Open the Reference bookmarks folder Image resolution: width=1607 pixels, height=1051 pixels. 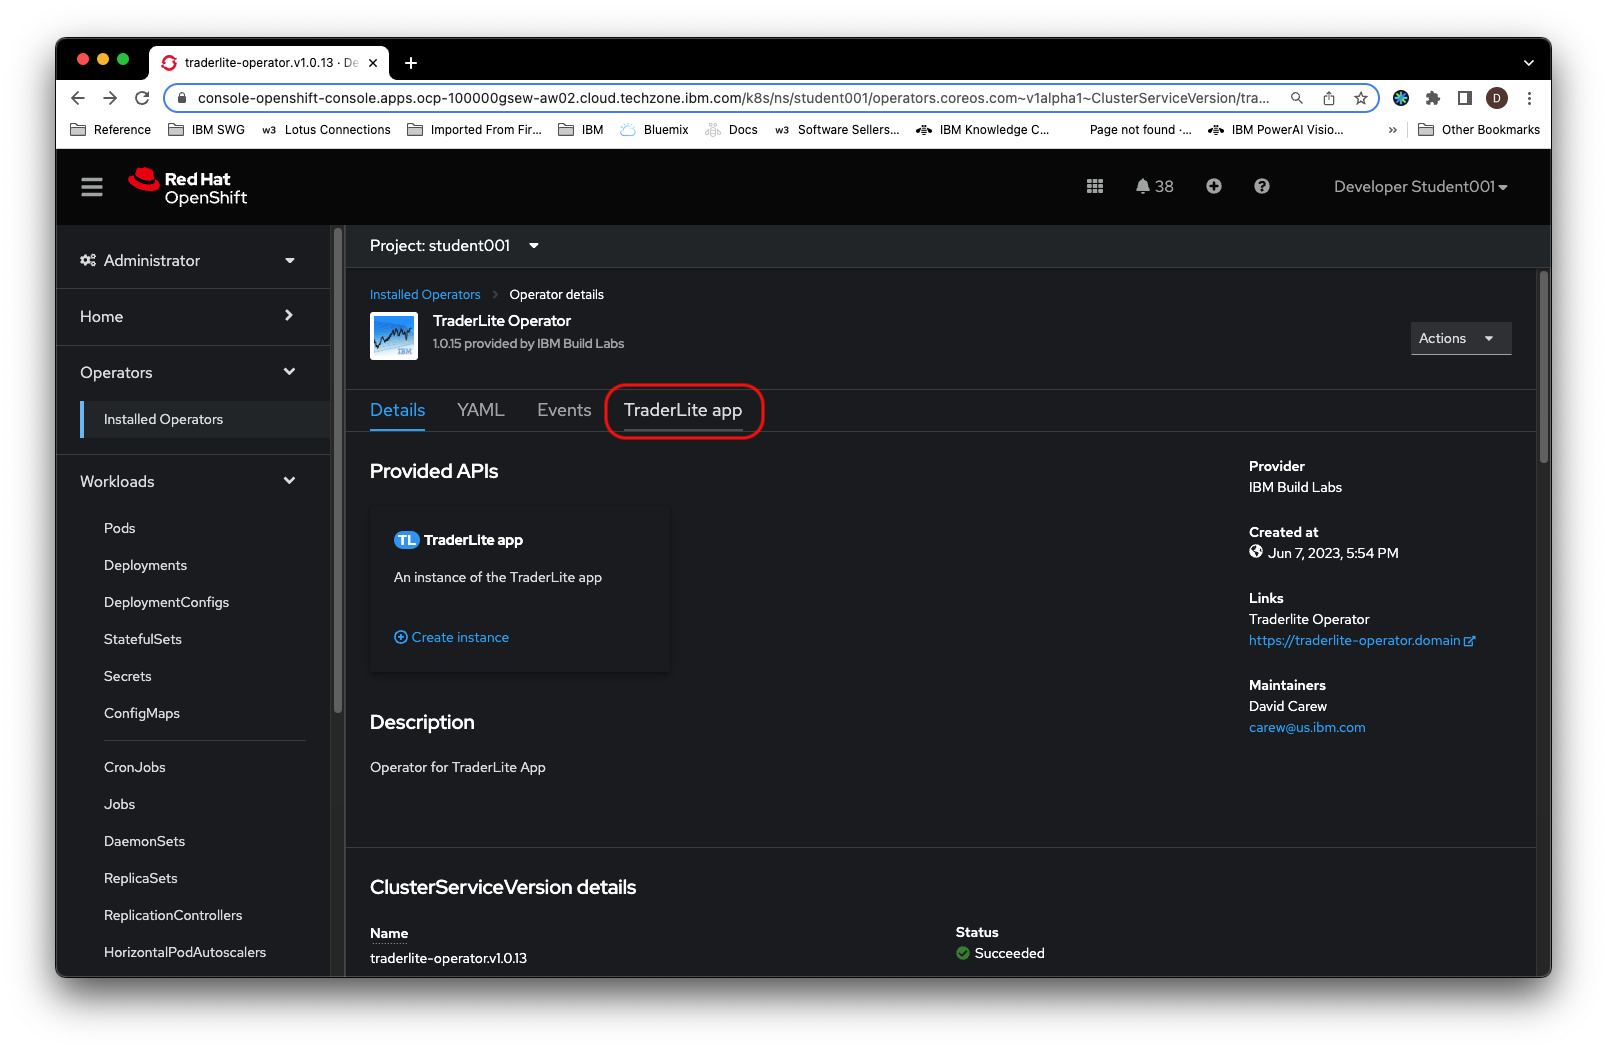(111, 130)
